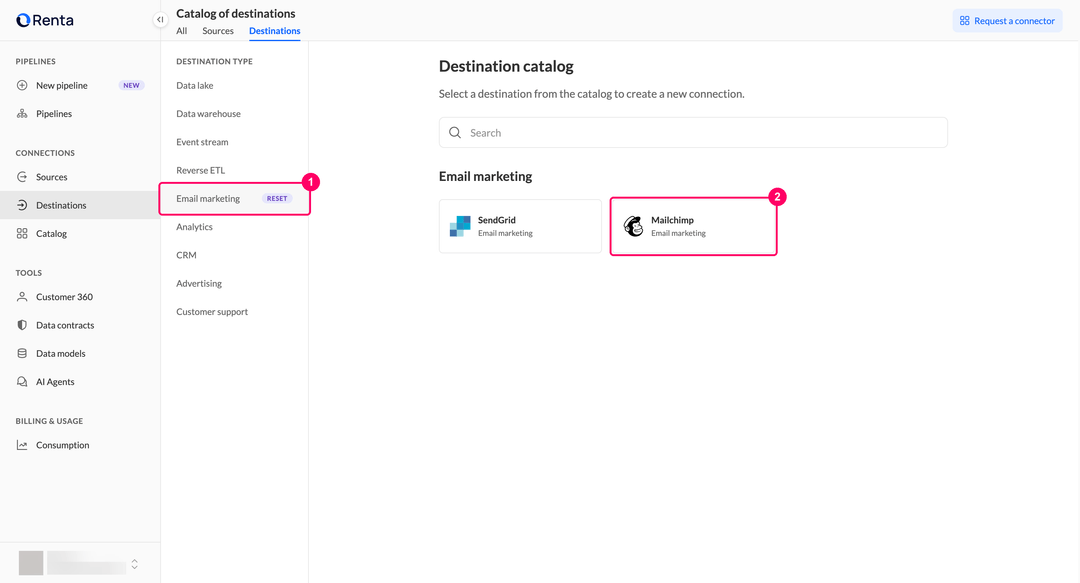The width and height of the screenshot is (1080, 583).
Task: Click the Catalog grid icon
Action: coord(22,234)
